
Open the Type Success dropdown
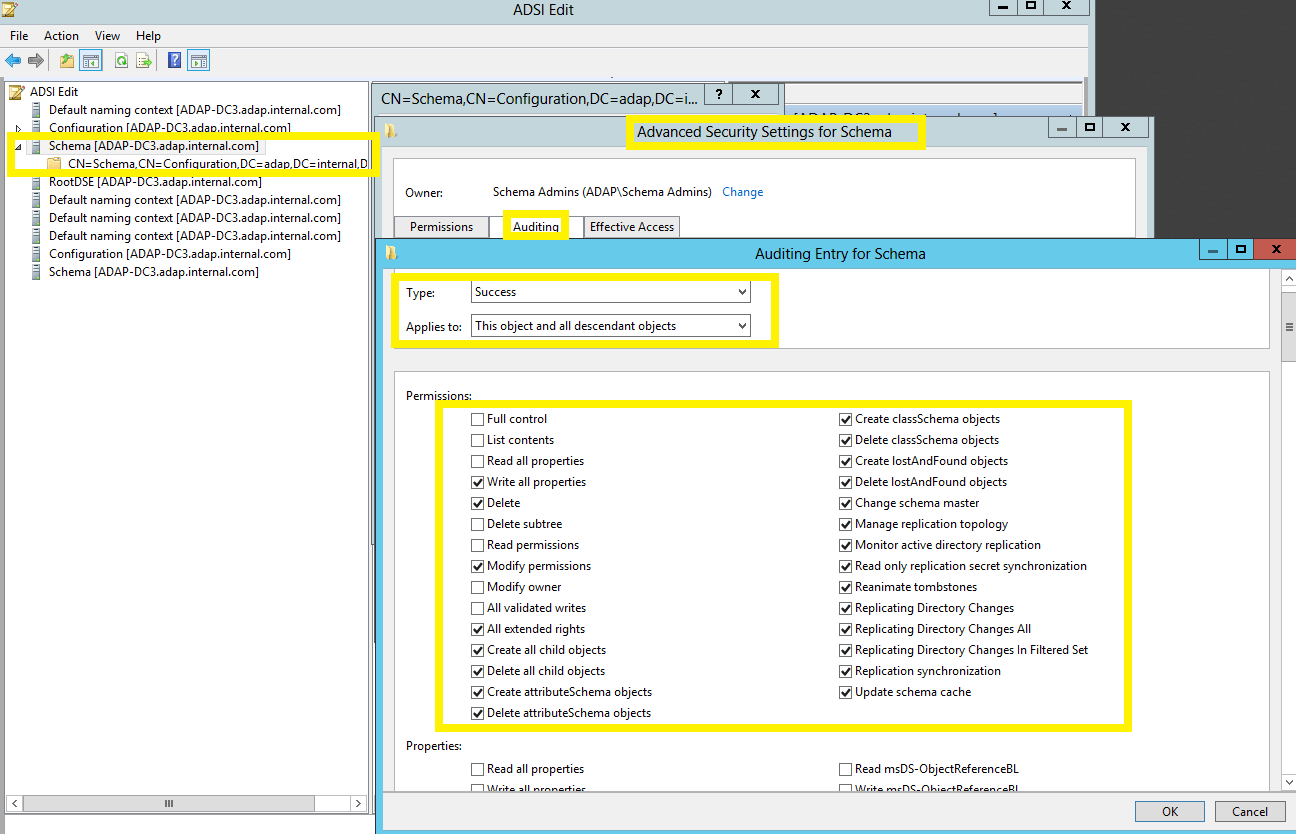click(x=610, y=292)
